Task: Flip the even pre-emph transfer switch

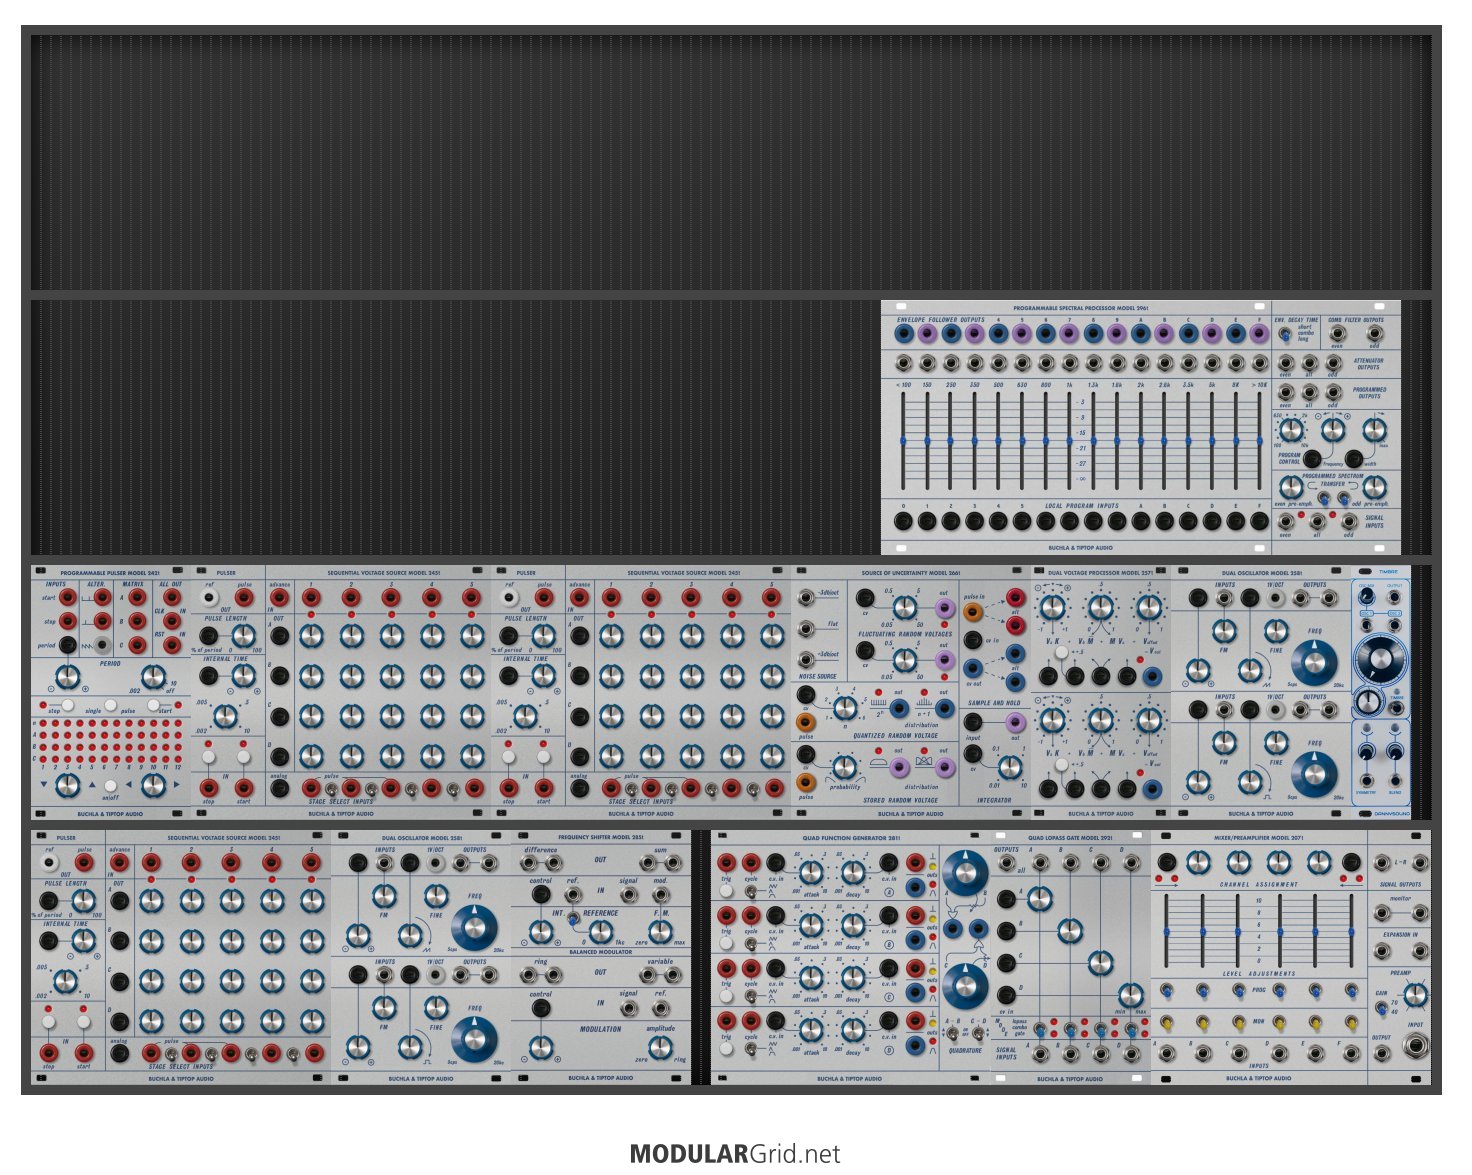Action: click(x=1322, y=496)
